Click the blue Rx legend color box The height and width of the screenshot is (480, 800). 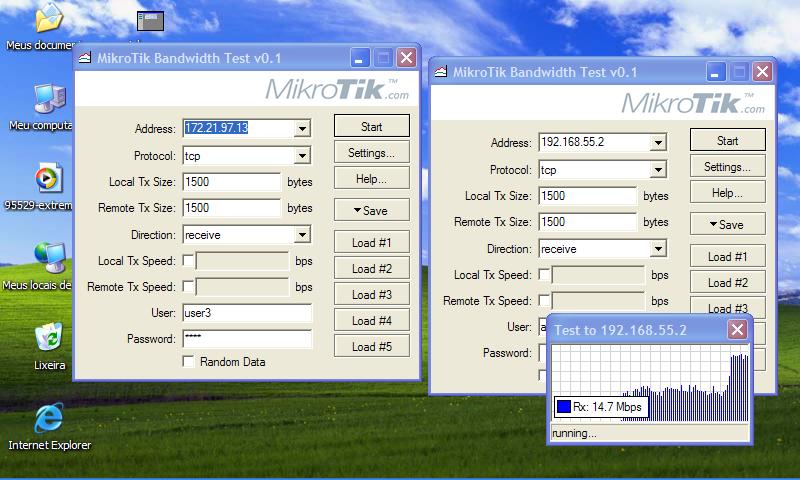click(x=563, y=407)
